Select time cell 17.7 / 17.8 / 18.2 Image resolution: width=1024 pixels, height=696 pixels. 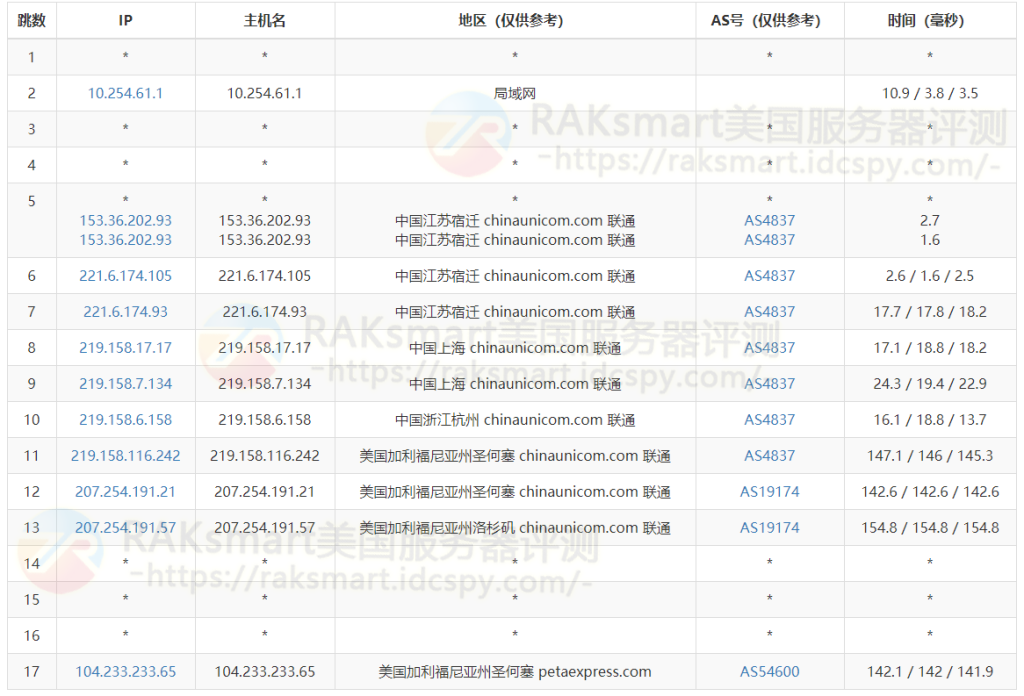click(930, 312)
